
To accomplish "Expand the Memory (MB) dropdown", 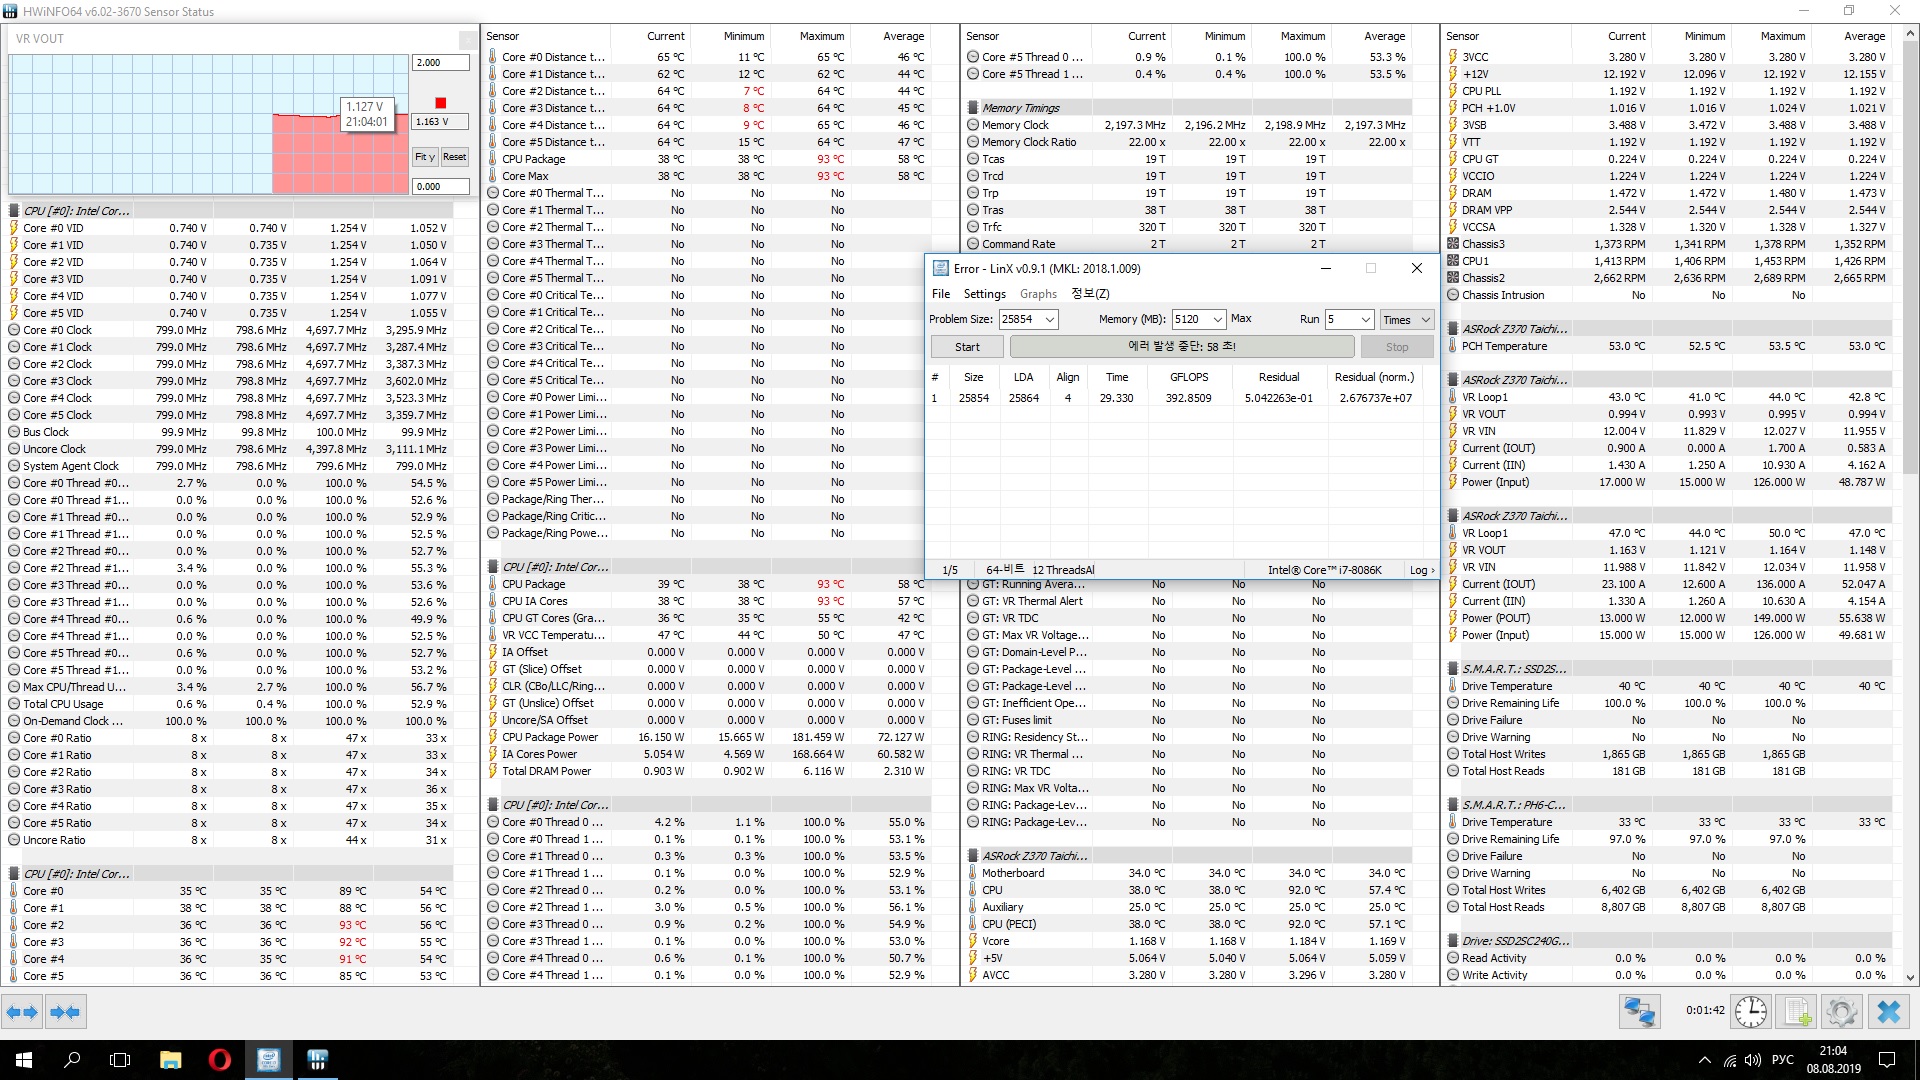I will tap(1217, 319).
